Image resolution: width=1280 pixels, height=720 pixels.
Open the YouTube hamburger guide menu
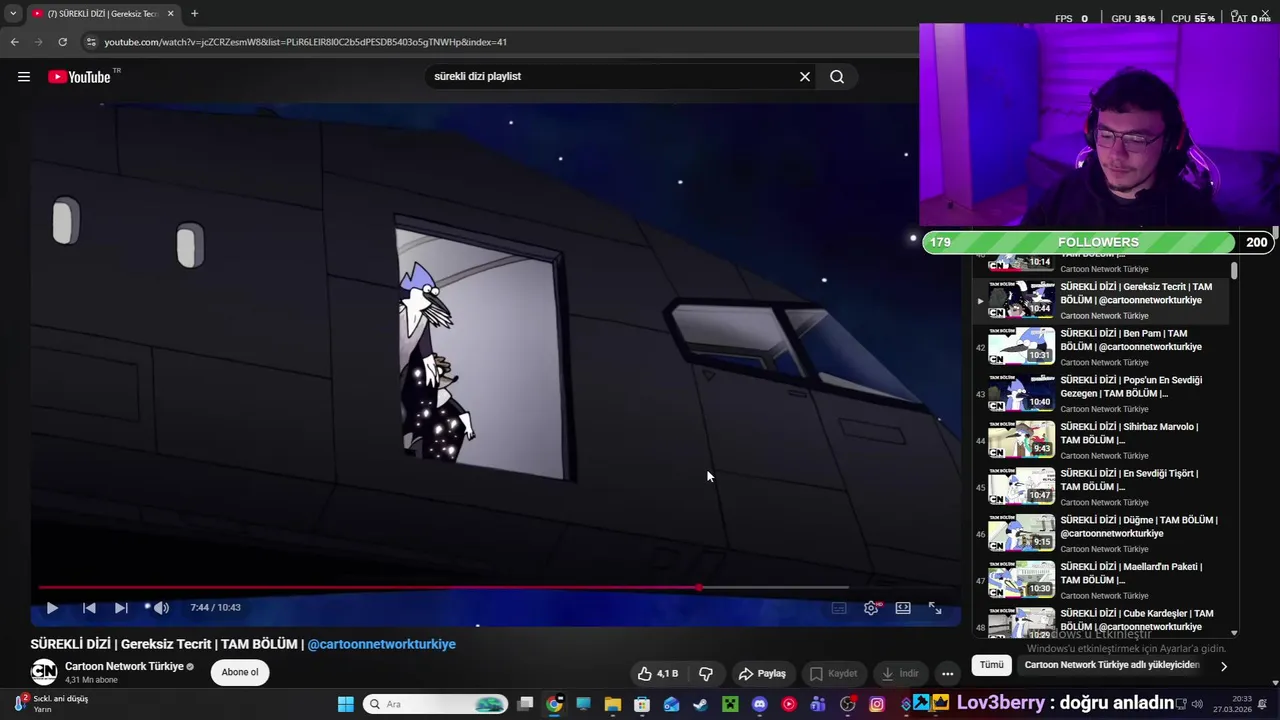click(24, 77)
